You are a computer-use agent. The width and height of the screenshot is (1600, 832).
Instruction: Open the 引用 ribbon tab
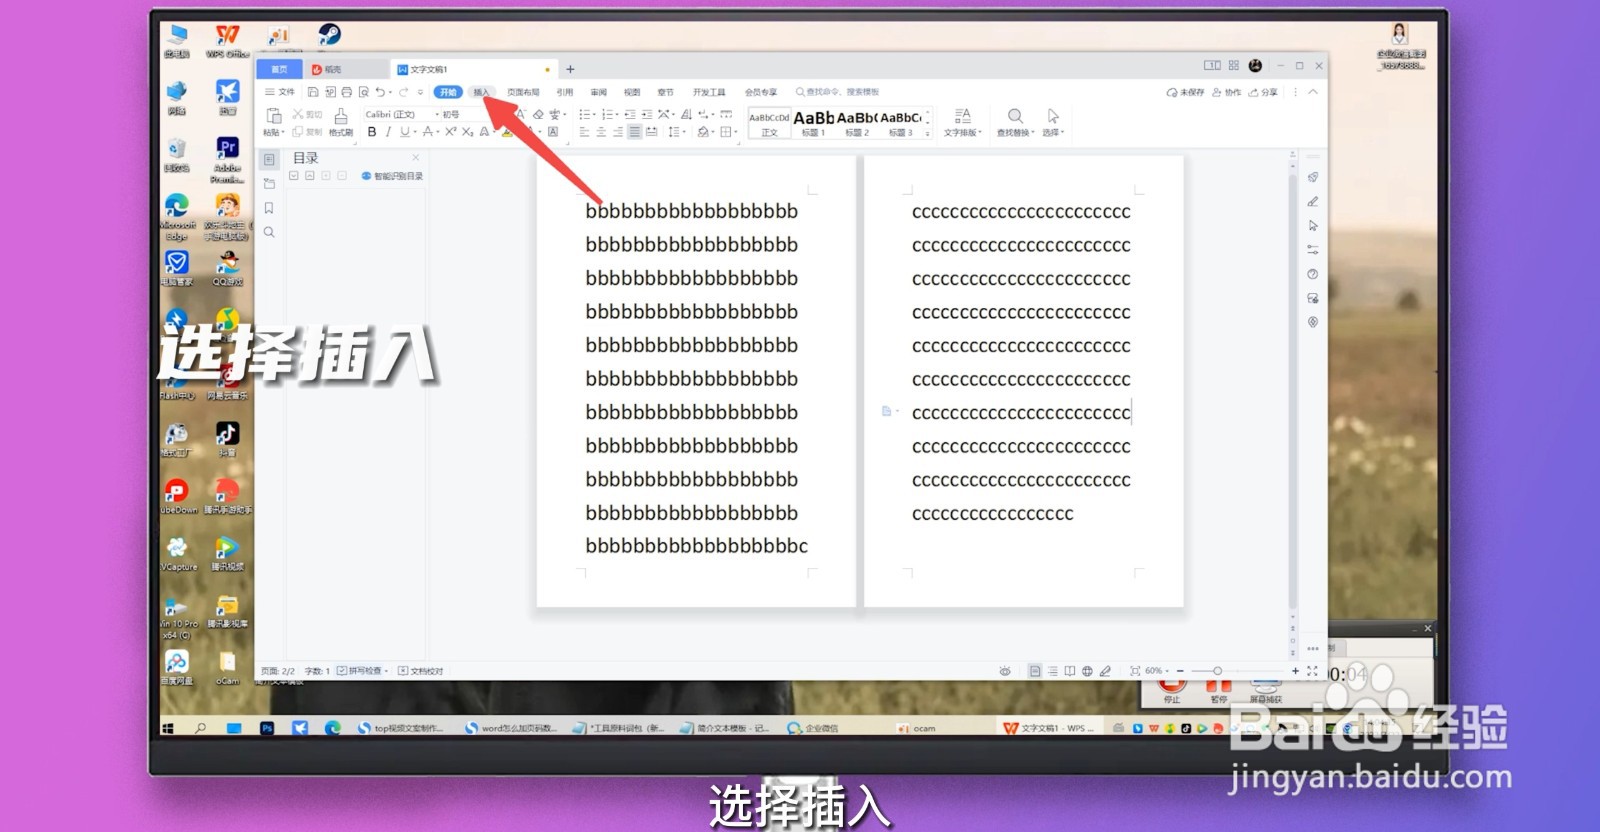point(565,92)
